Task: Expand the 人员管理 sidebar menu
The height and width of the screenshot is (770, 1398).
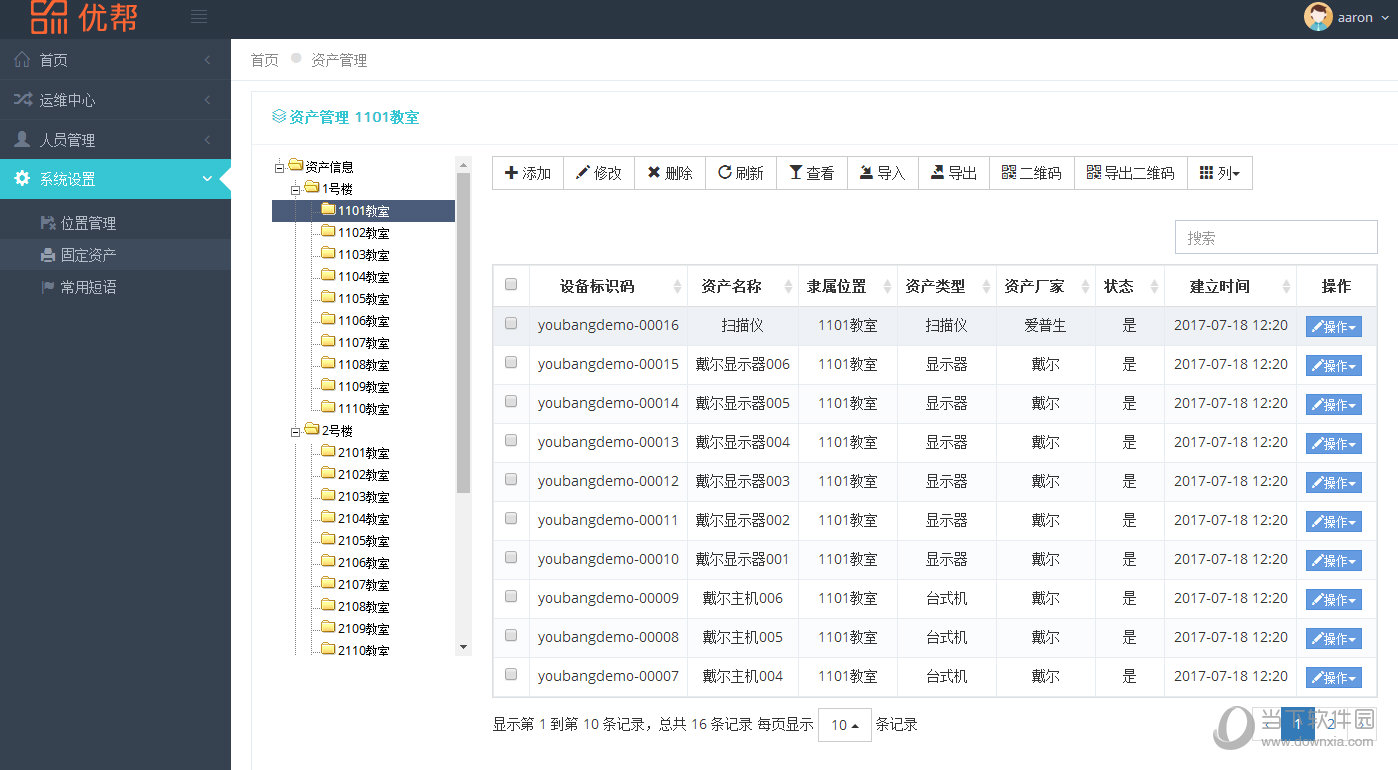Action: click(115, 140)
